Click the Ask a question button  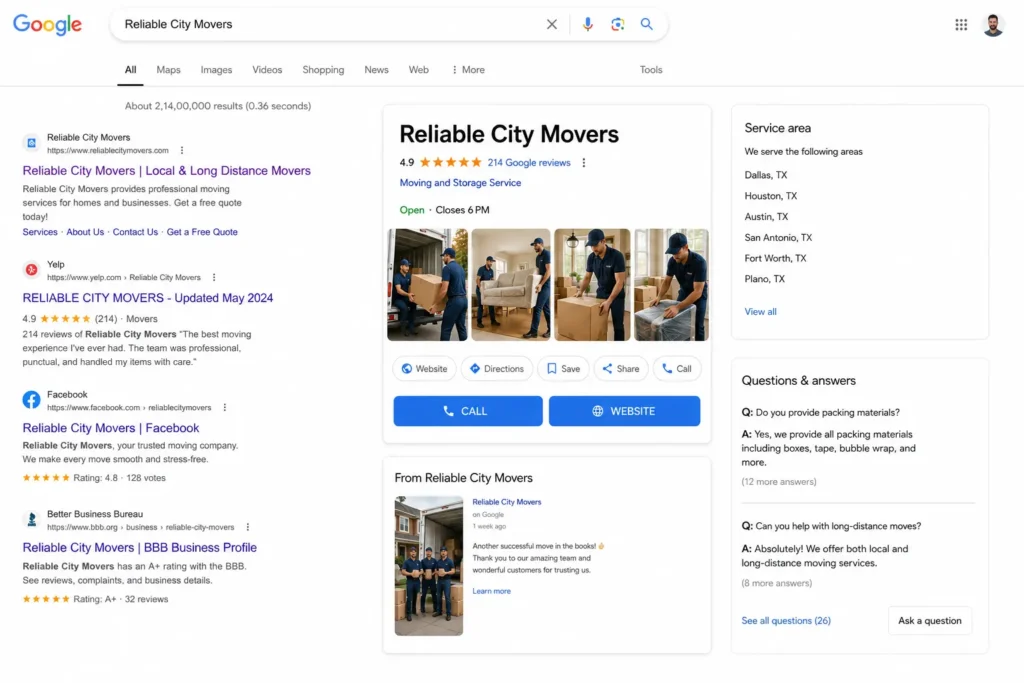tap(929, 620)
